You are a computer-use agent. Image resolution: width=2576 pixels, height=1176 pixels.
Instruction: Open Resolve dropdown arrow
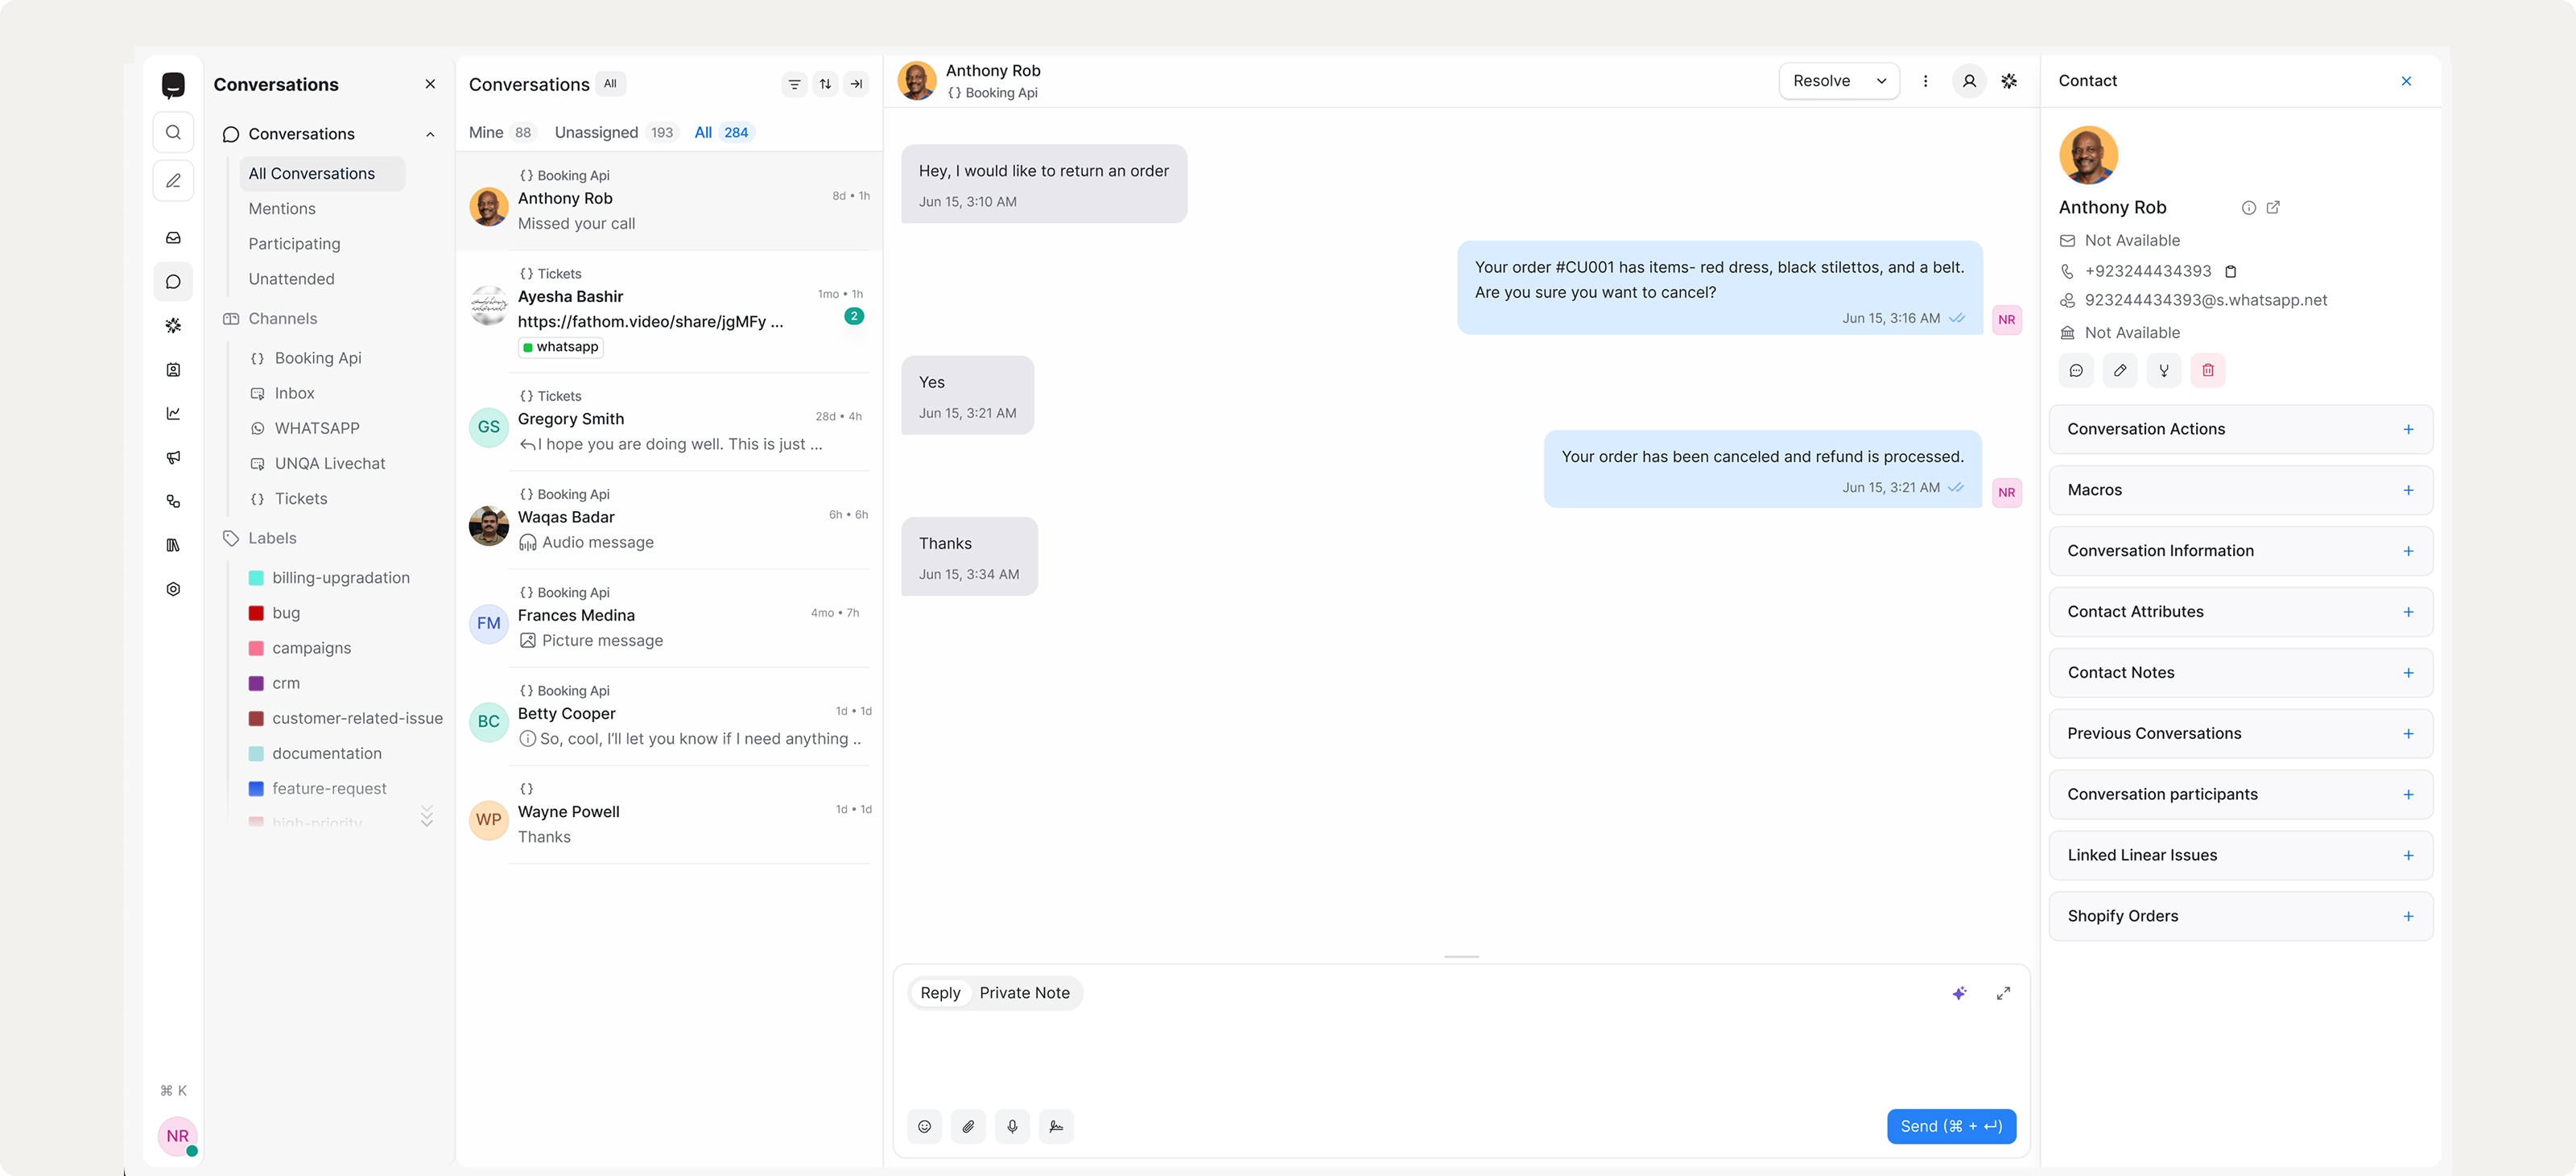[x=1881, y=81]
